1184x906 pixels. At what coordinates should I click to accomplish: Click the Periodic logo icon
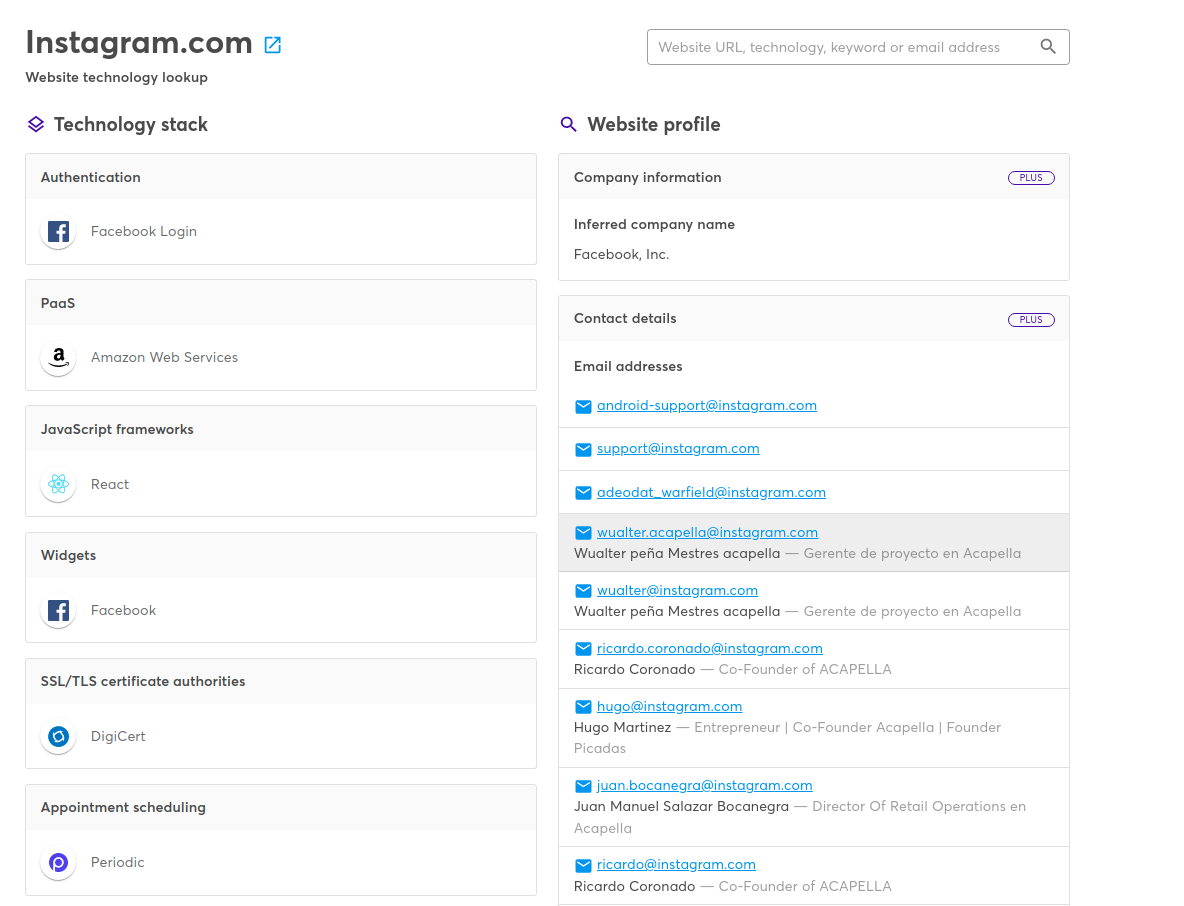click(58, 862)
